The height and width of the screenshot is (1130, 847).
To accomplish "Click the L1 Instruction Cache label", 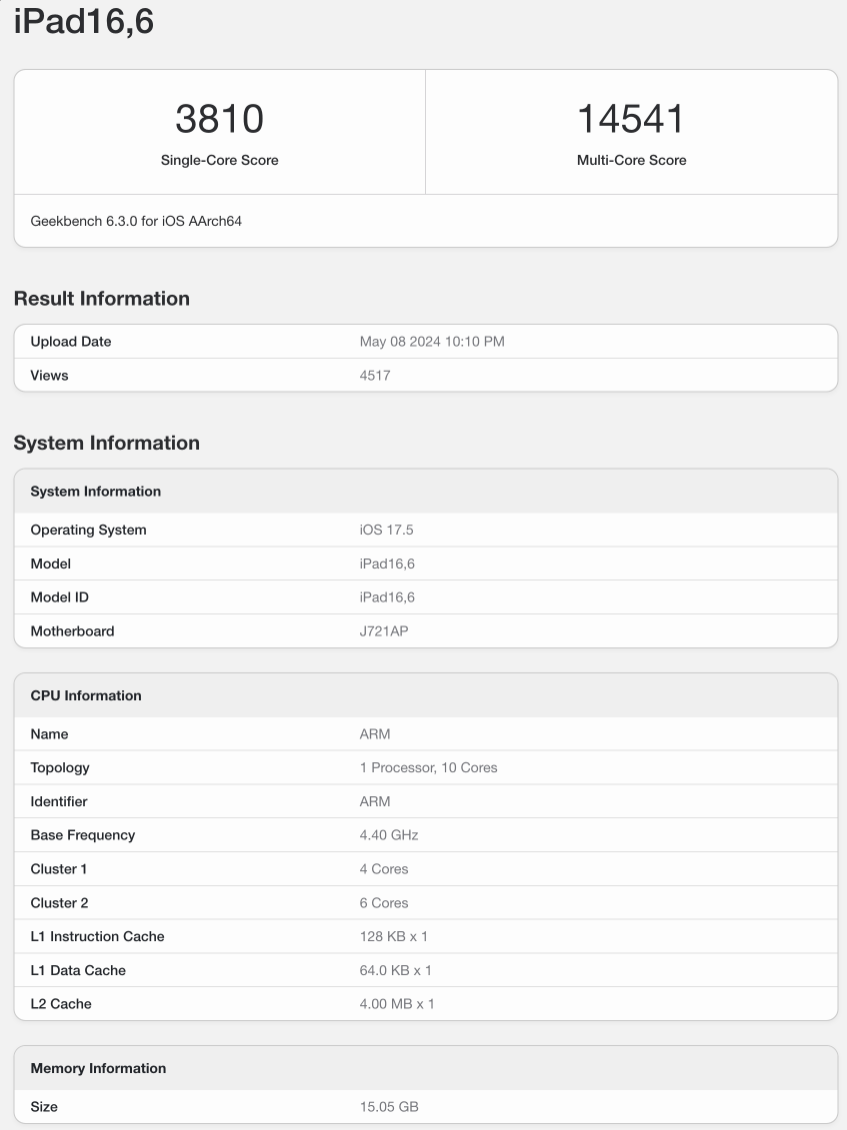I will tap(97, 937).
